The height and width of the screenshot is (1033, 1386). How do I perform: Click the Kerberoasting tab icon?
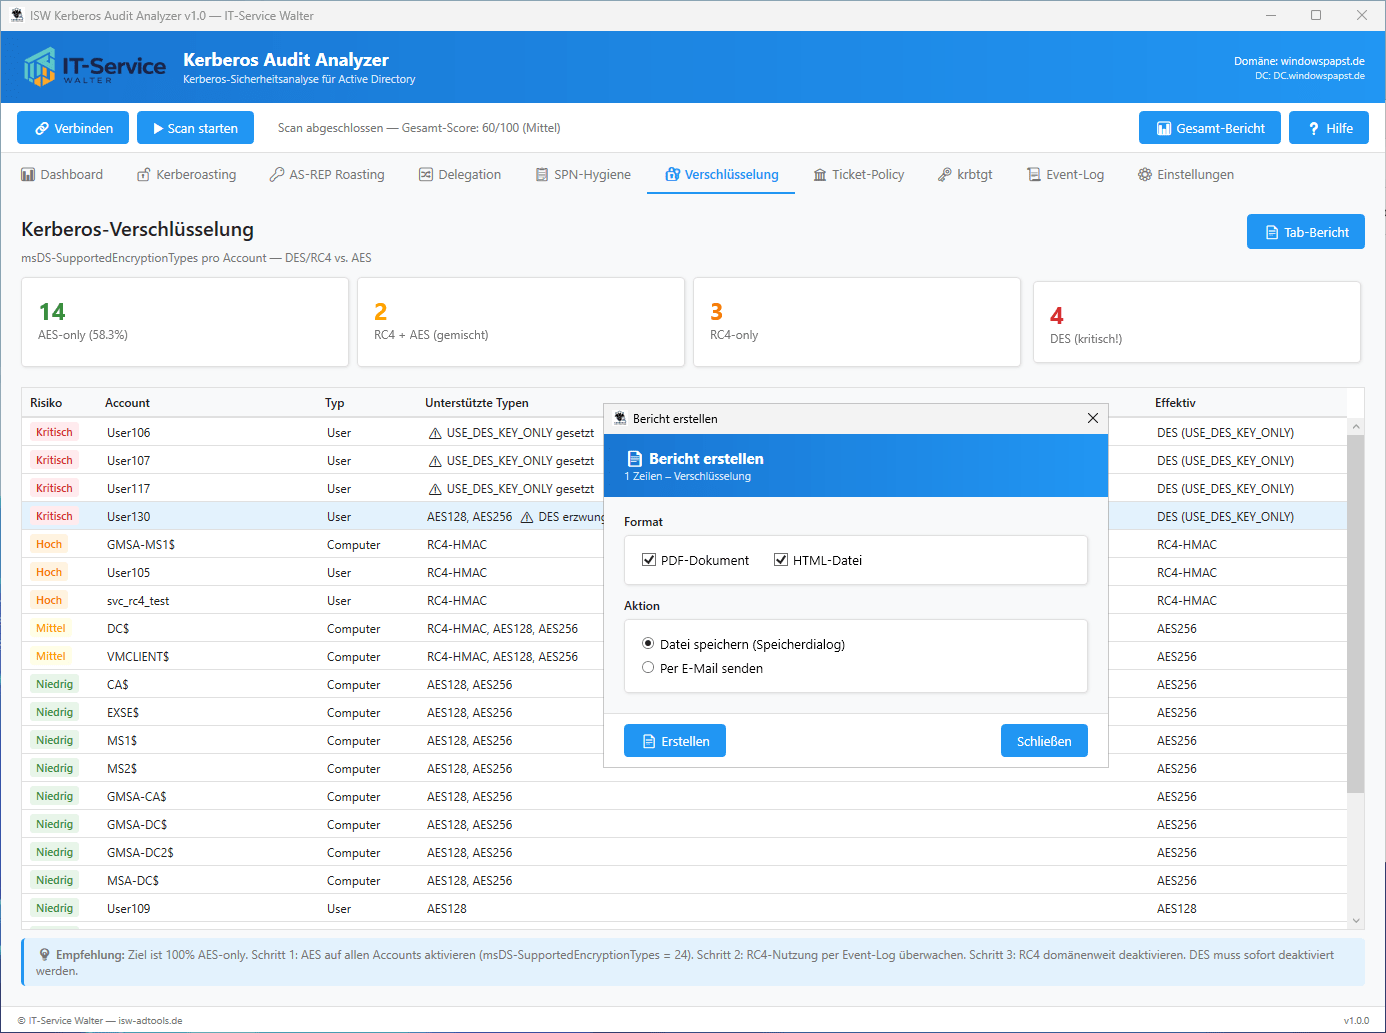tap(144, 175)
